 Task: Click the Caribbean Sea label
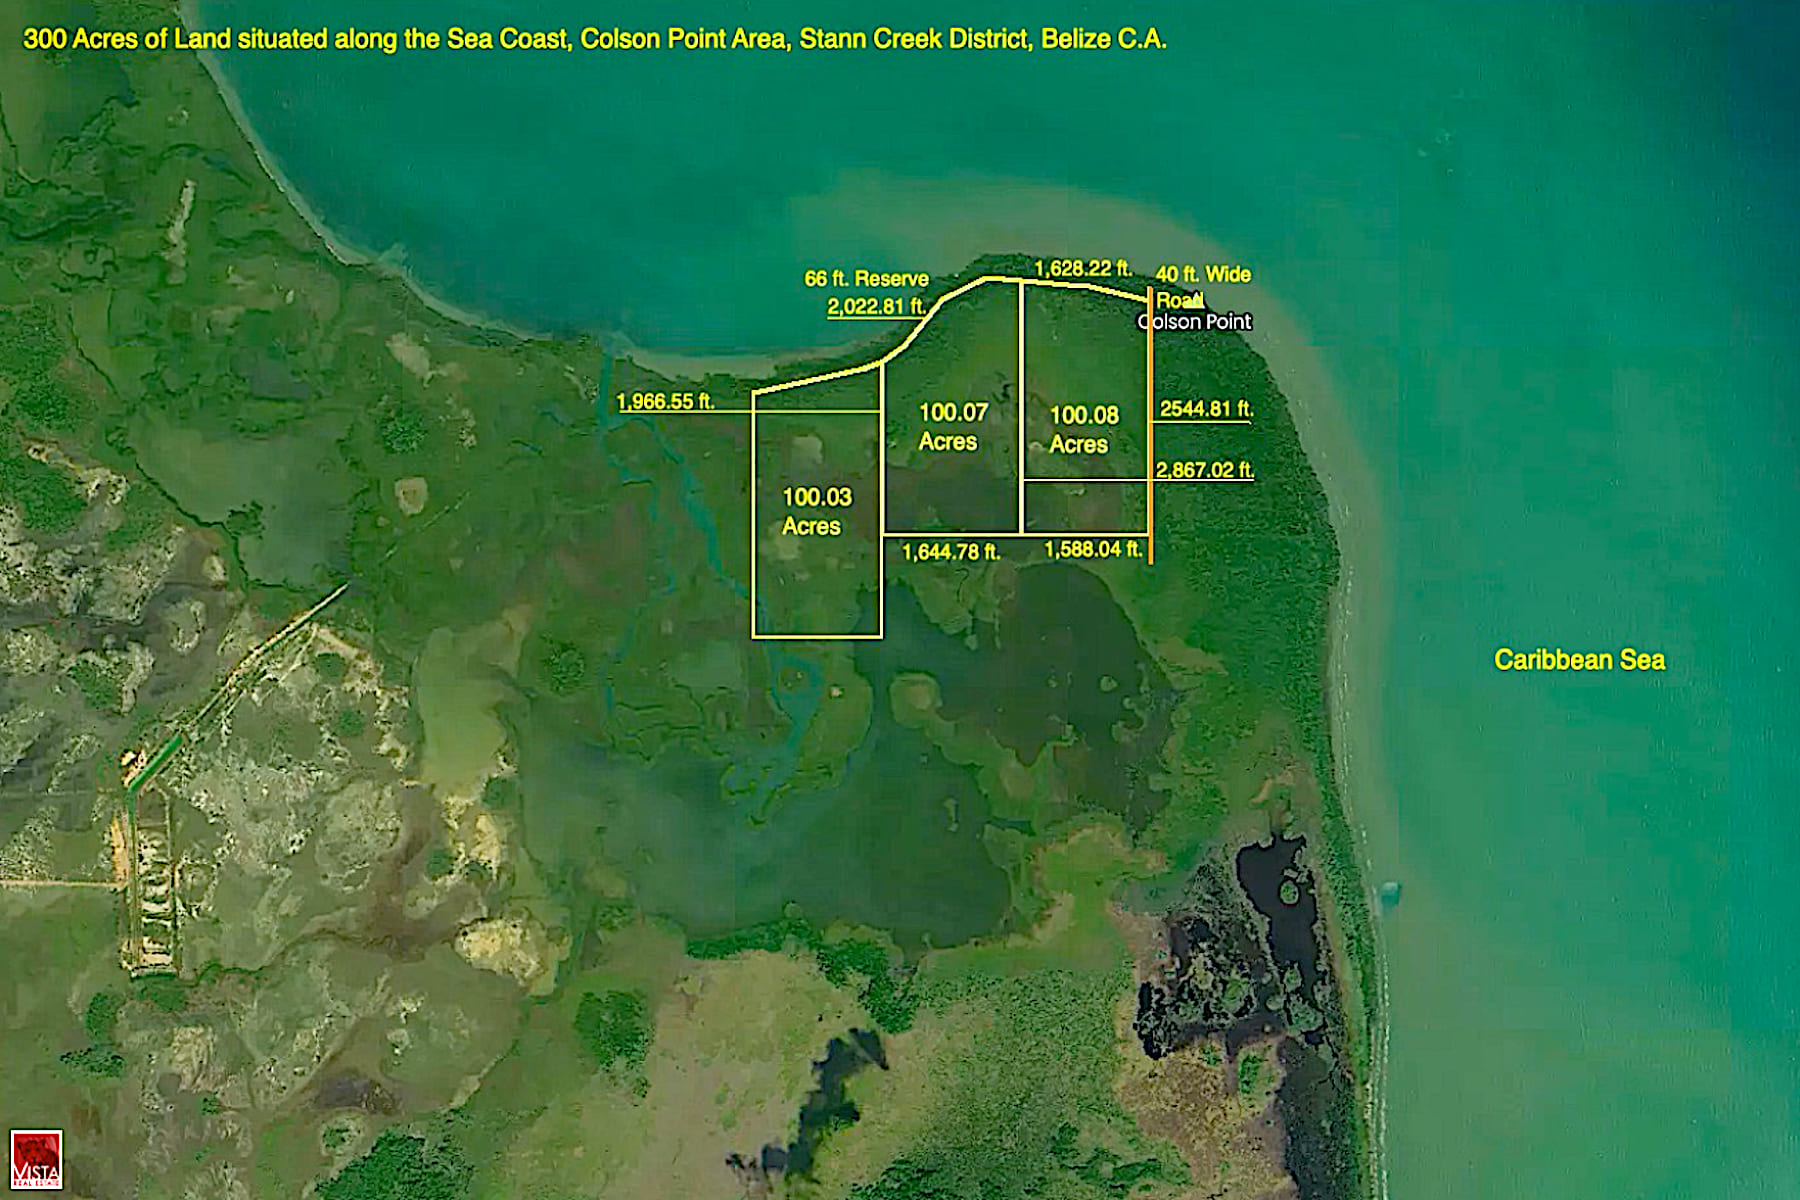tap(1581, 658)
